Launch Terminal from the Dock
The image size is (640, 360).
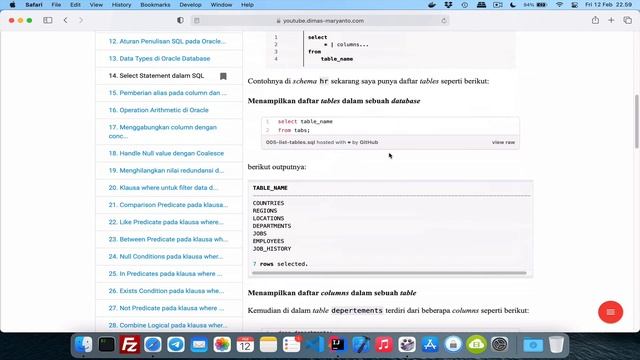point(107,345)
